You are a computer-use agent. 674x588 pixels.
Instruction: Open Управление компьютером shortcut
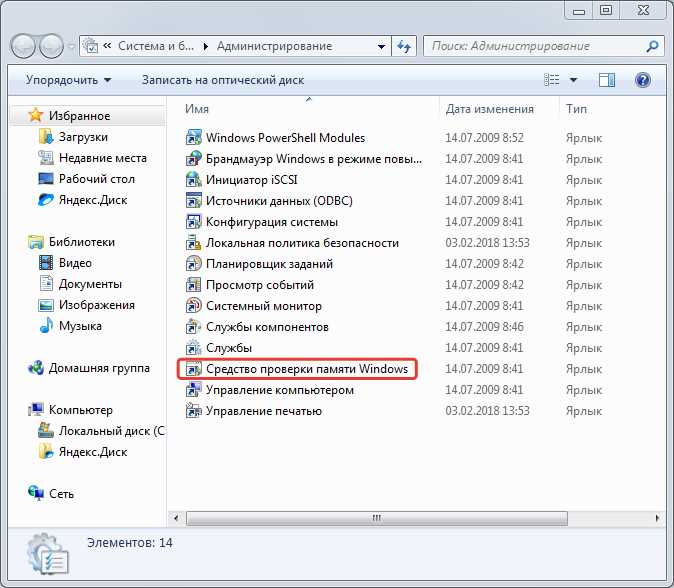(x=279, y=390)
